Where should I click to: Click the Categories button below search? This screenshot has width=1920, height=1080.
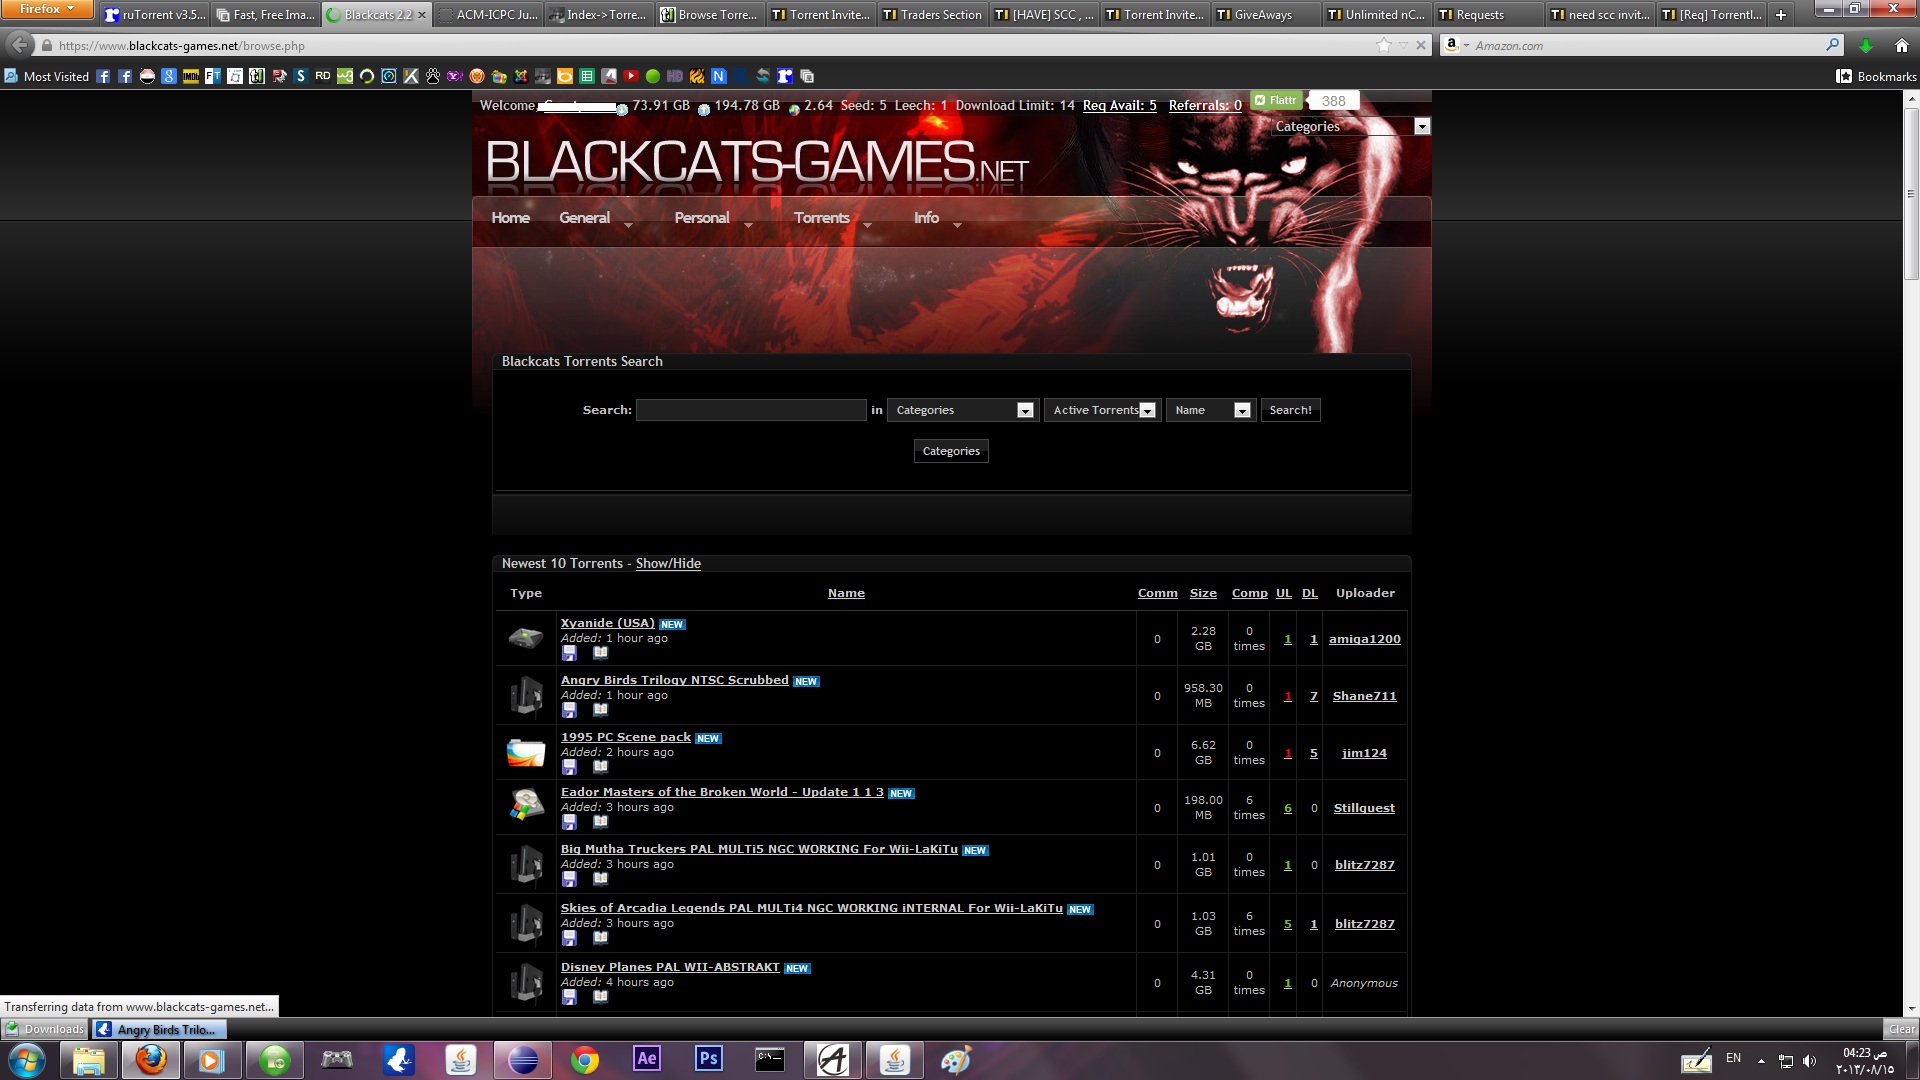[x=951, y=451]
